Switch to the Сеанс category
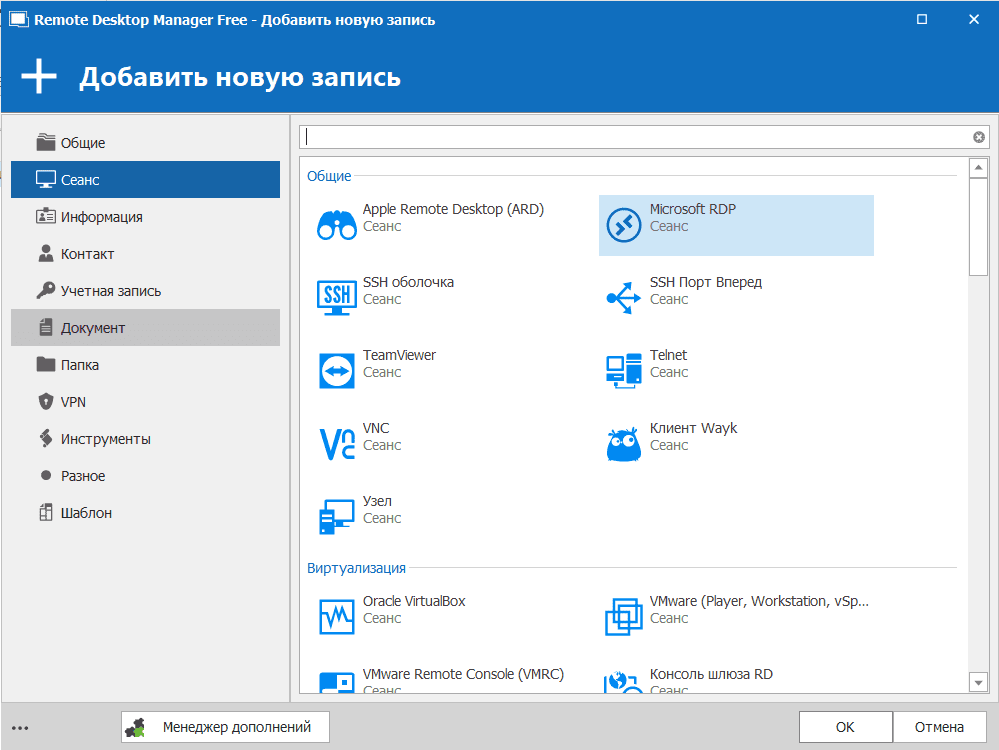 pyautogui.click(x=145, y=180)
